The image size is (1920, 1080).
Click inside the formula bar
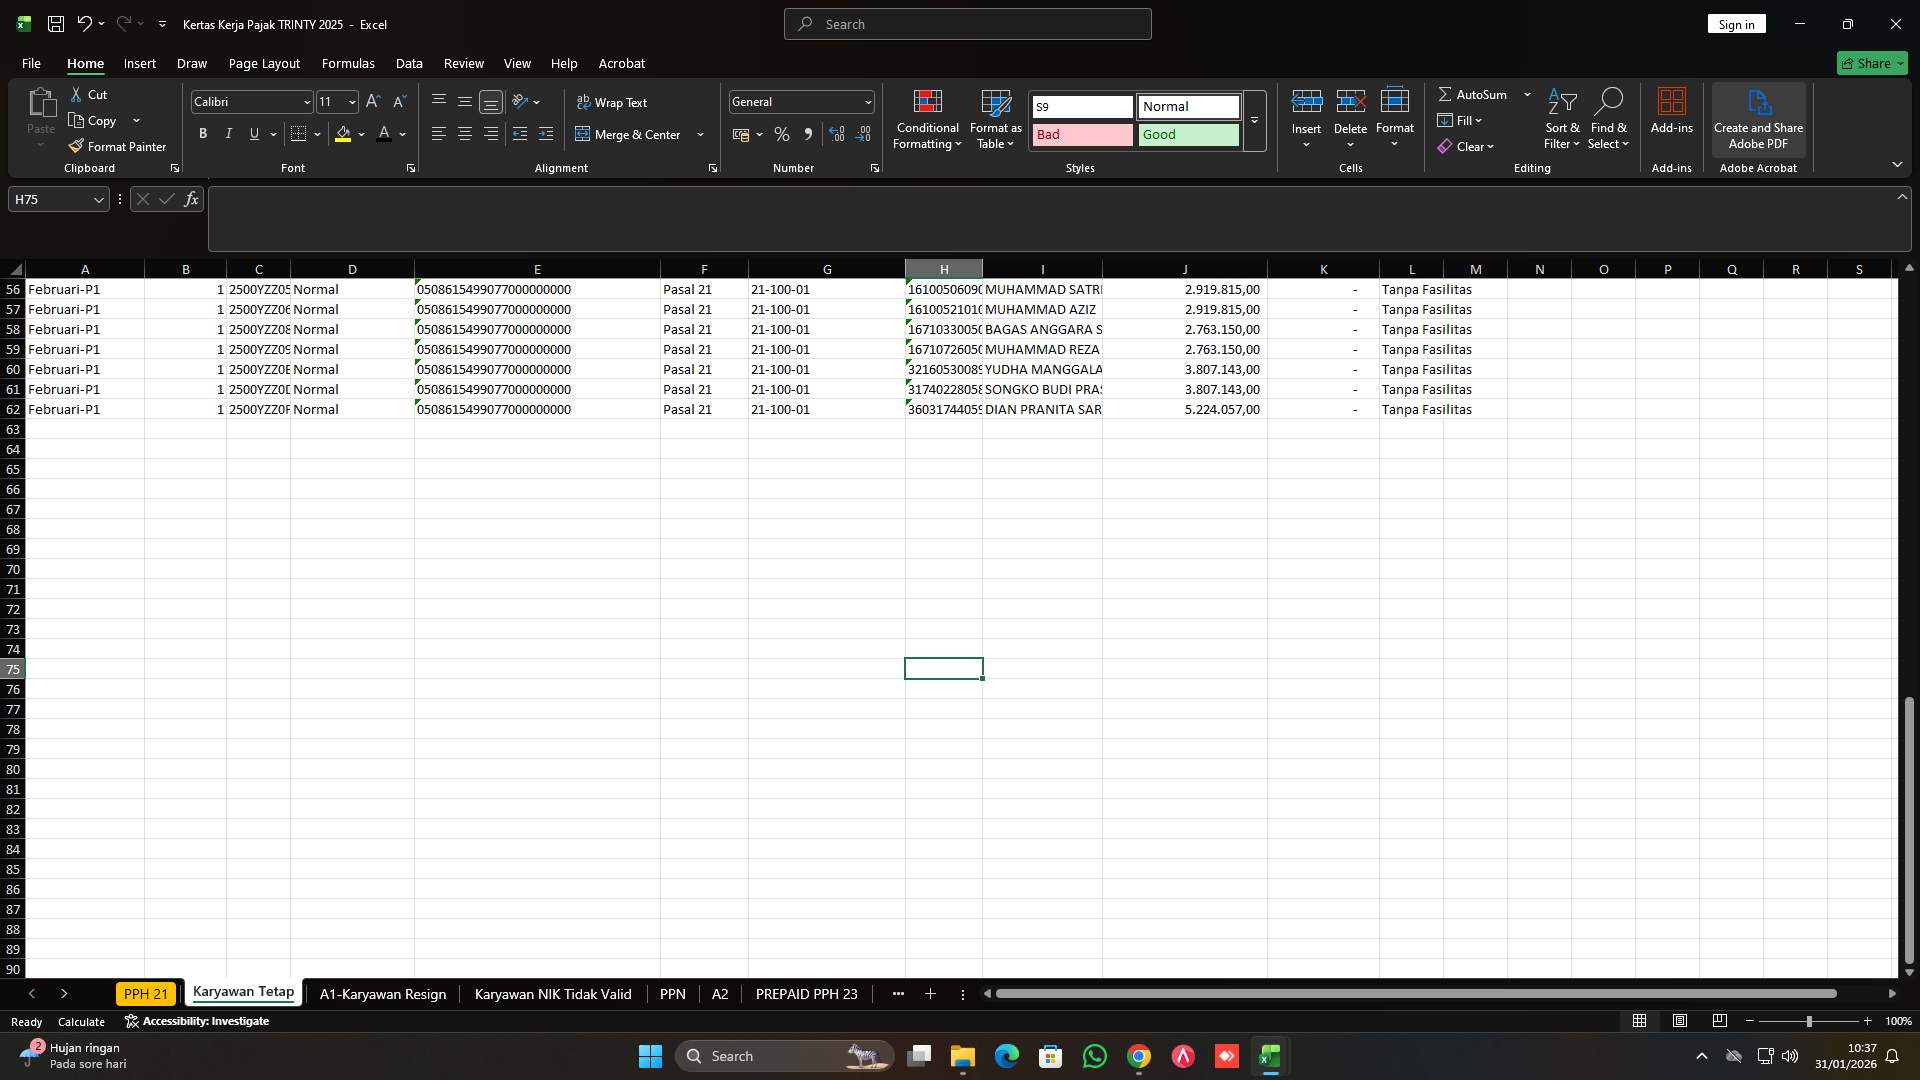click(x=700, y=218)
